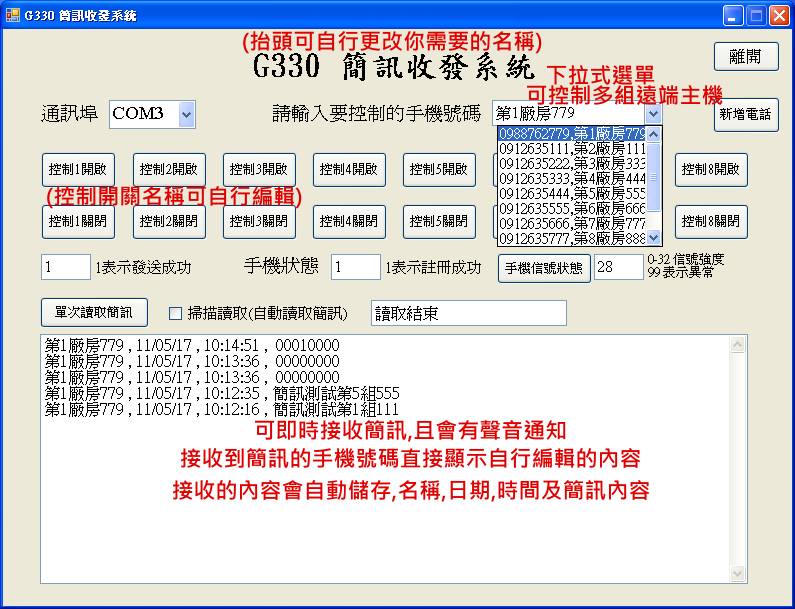Click the G330 application icon in title bar
The width and height of the screenshot is (795, 609).
point(13,15)
